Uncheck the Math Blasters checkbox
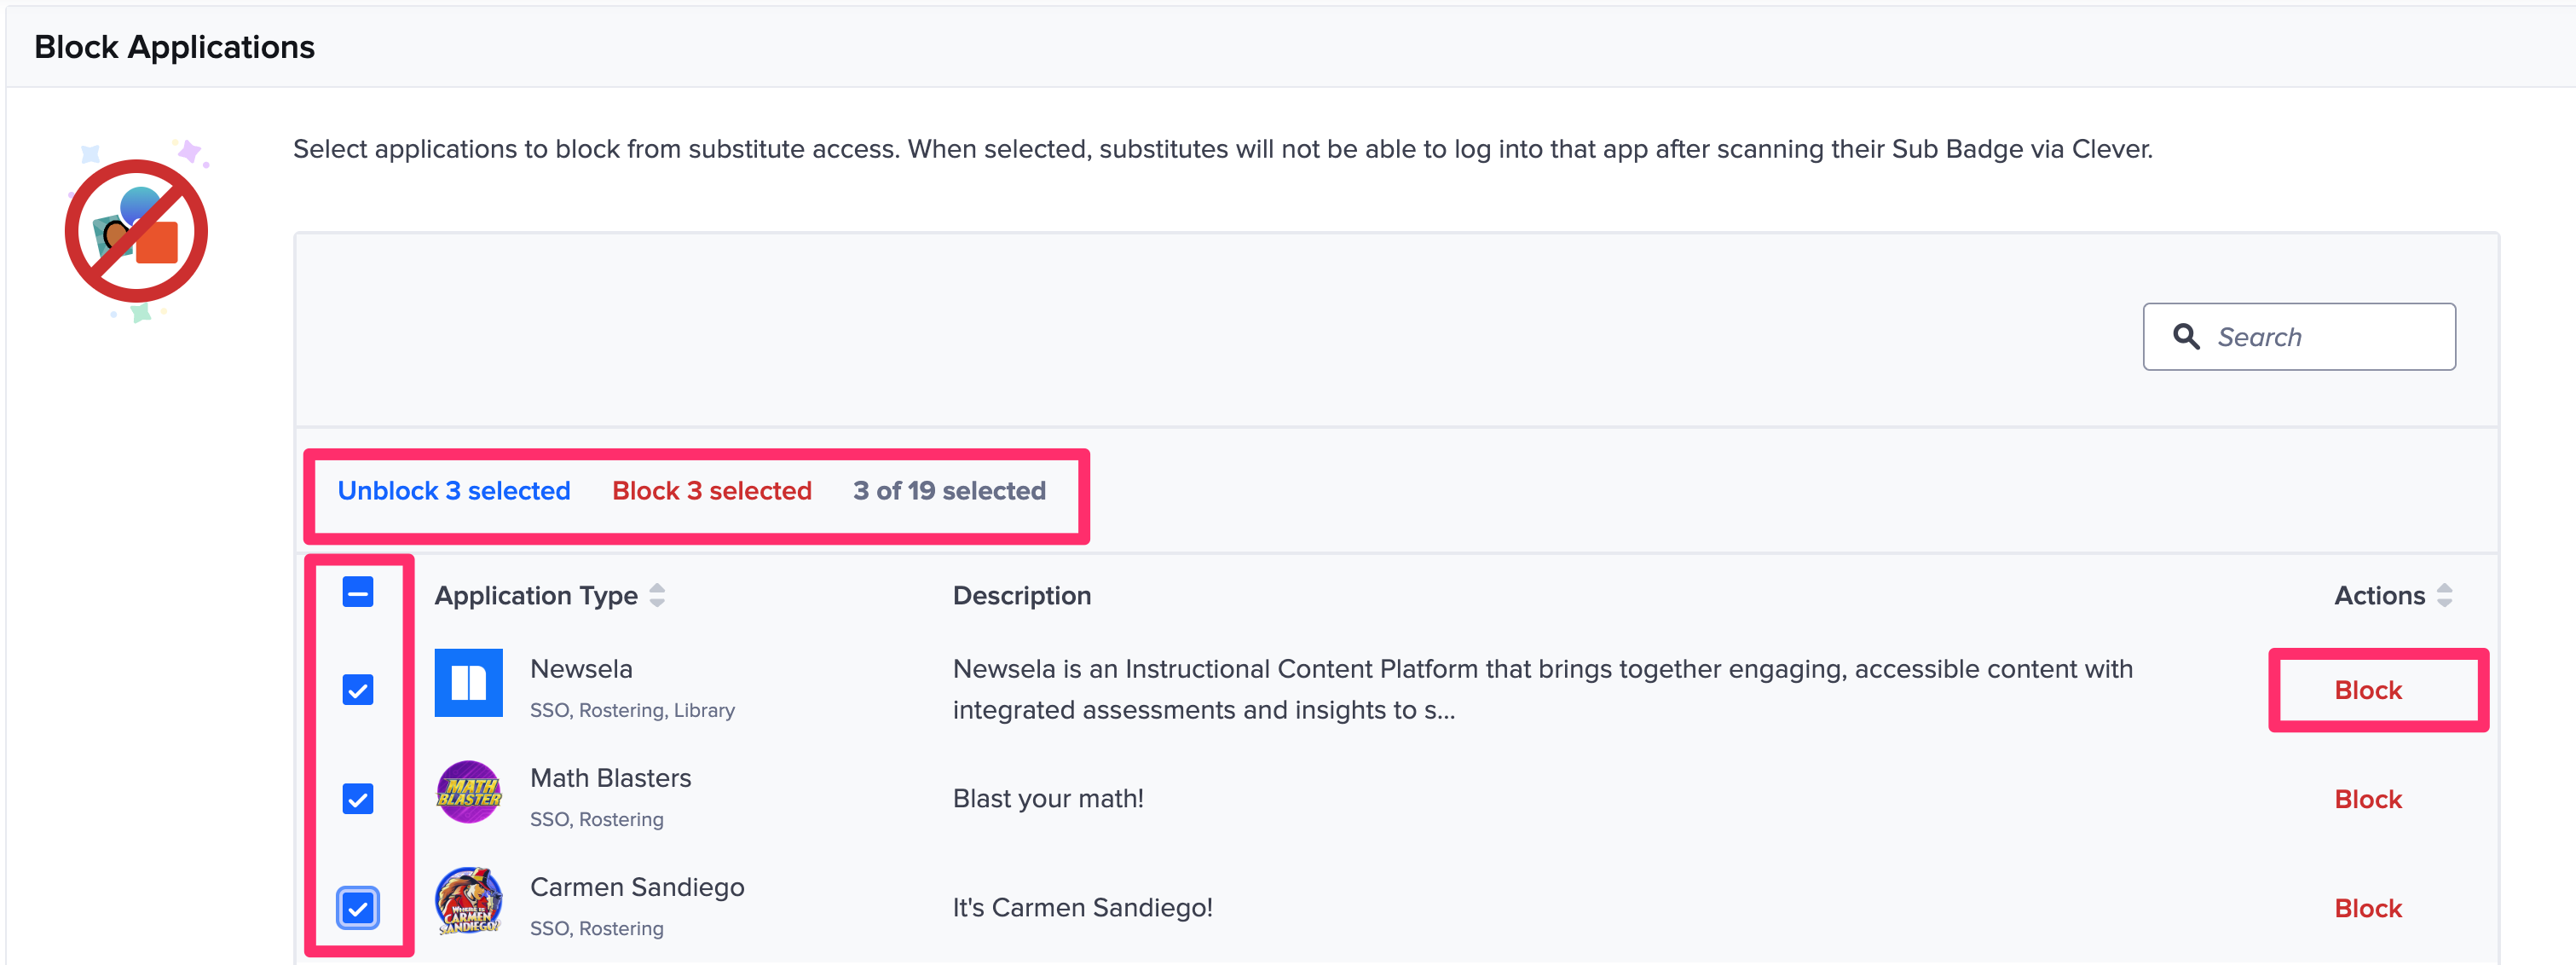Viewport: 2576px width, 965px height. (358, 798)
